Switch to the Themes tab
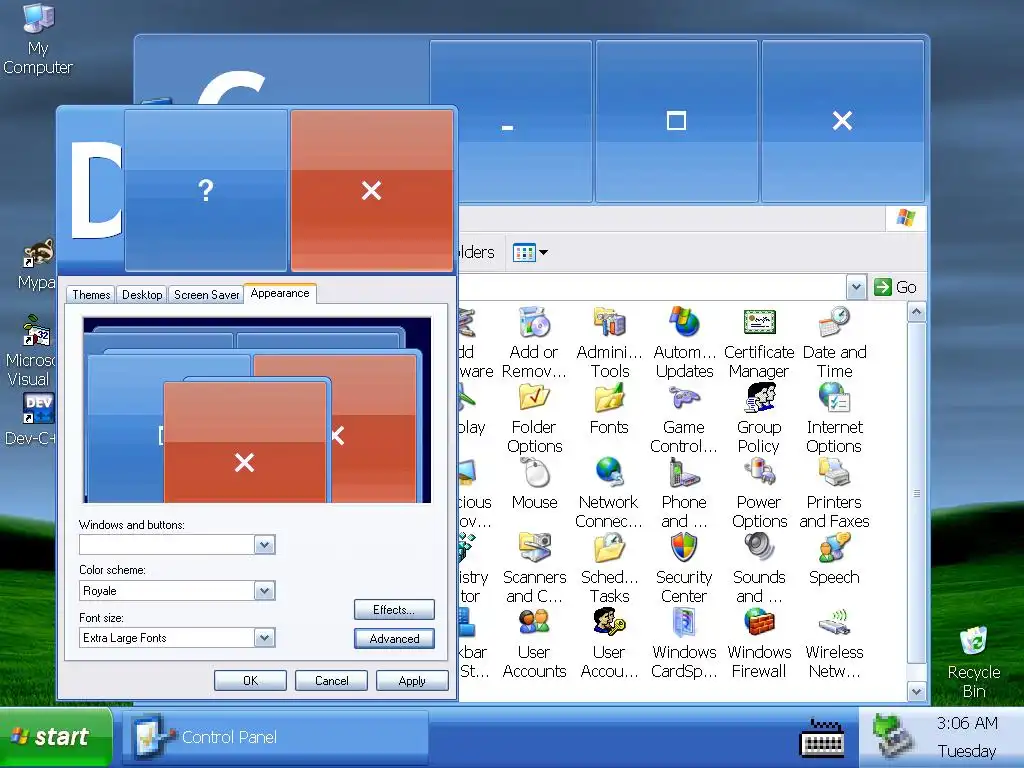This screenshot has height=768, width=1024. tap(91, 295)
